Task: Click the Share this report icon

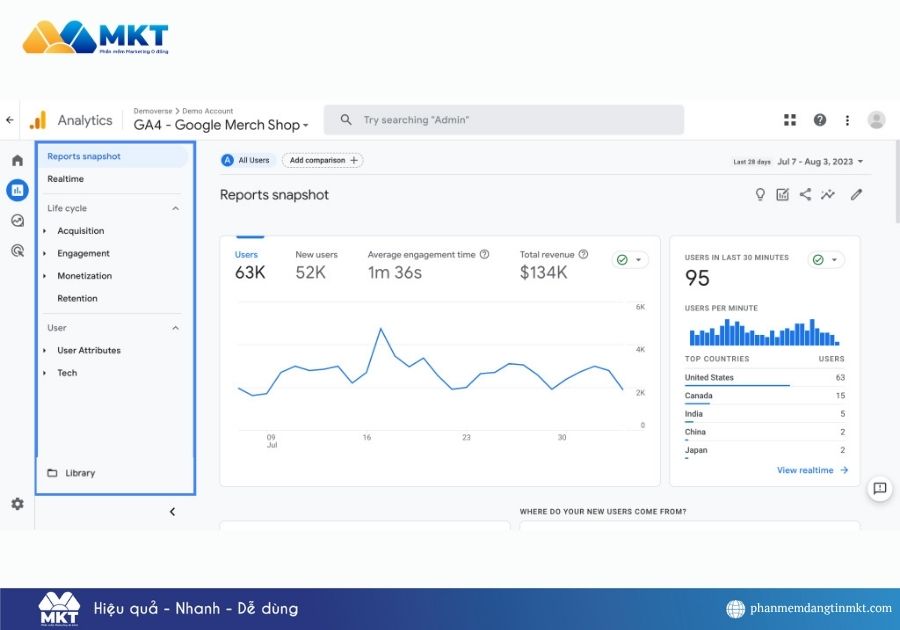Action: pos(805,195)
